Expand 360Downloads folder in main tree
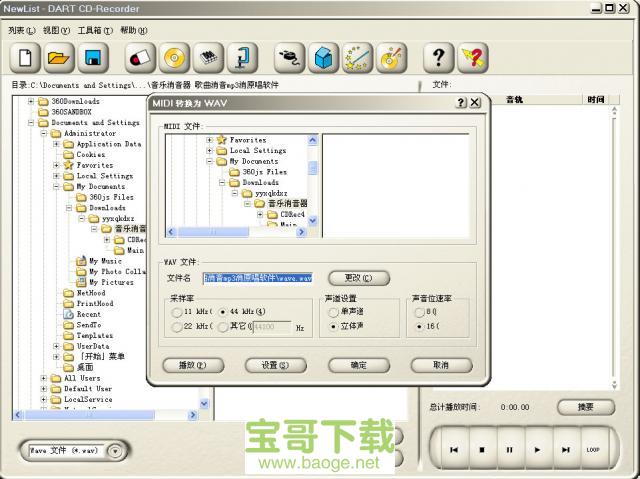The width and height of the screenshot is (640, 479). (31, 101)
